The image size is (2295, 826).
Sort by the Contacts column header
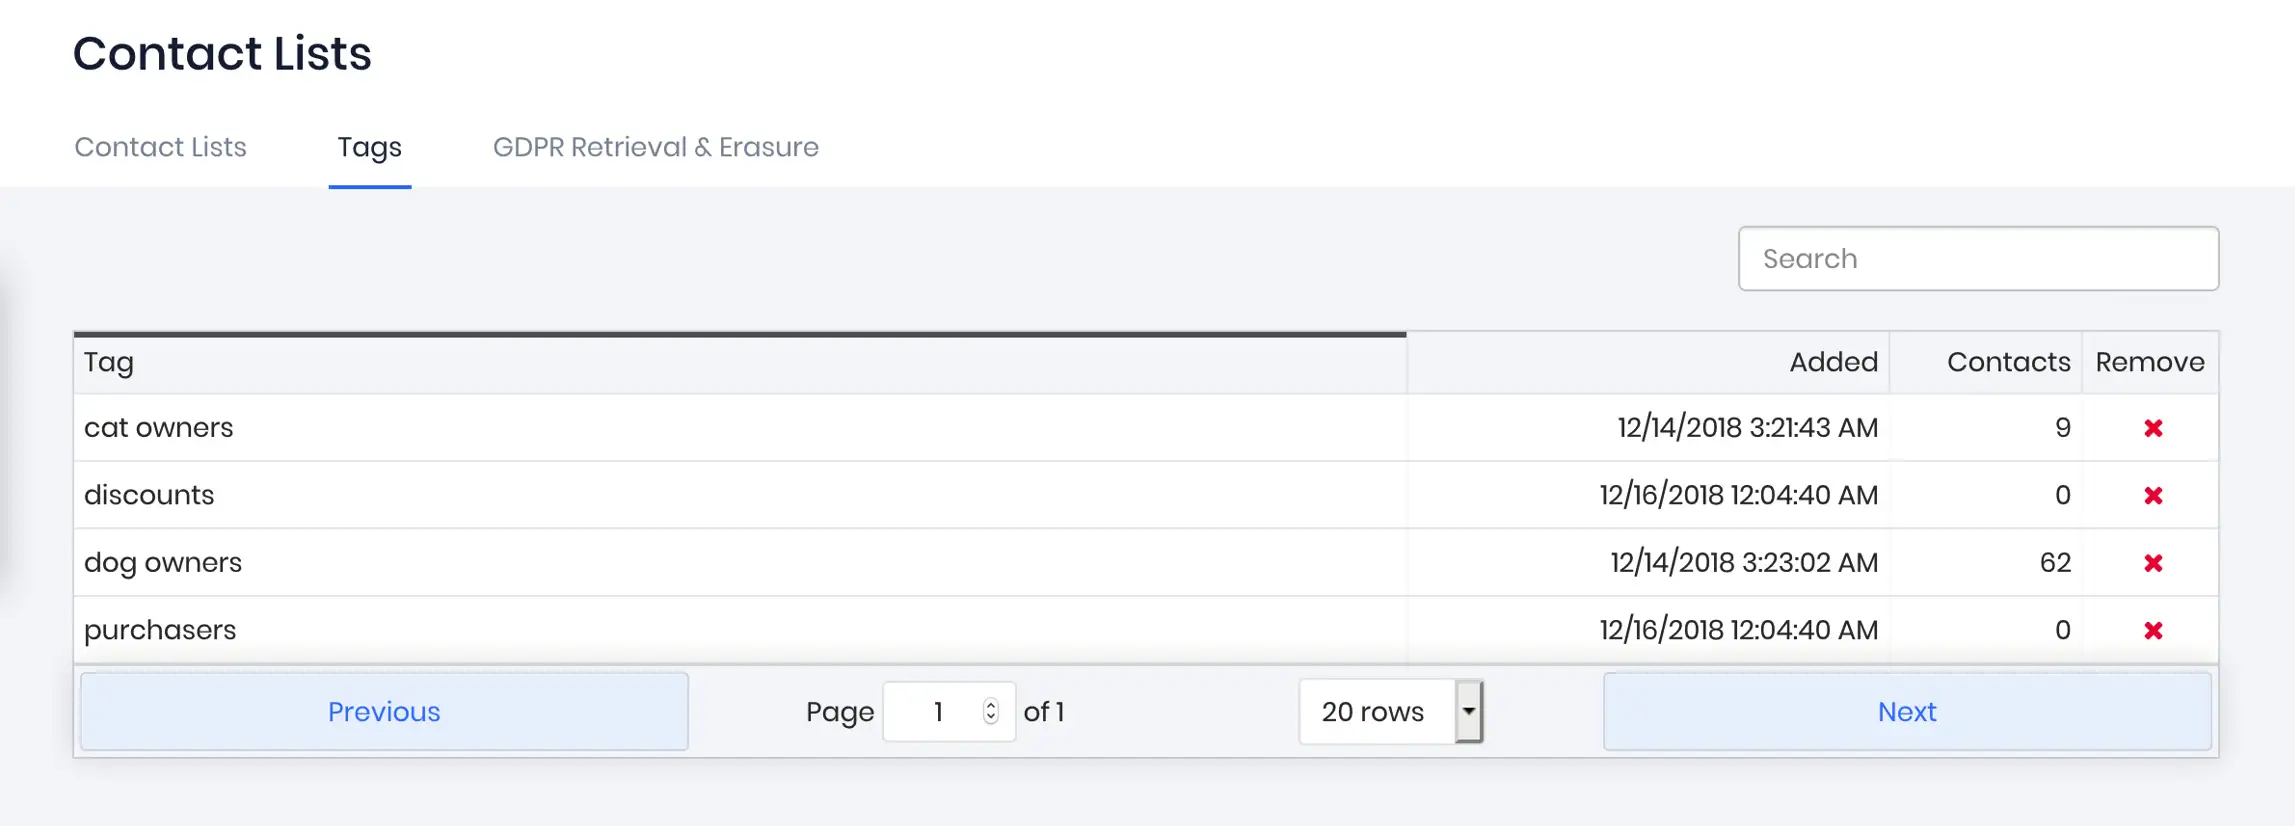pyautogui.click(x=2007, y=362)
